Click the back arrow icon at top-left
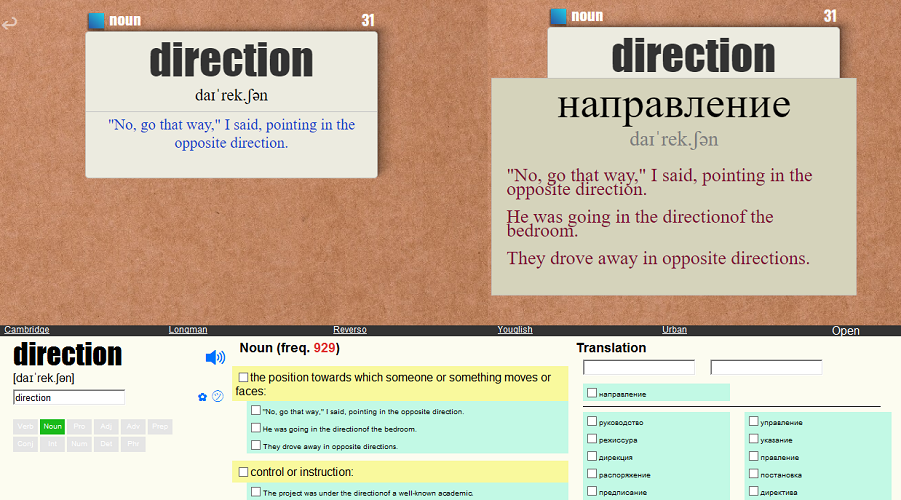 9,23
